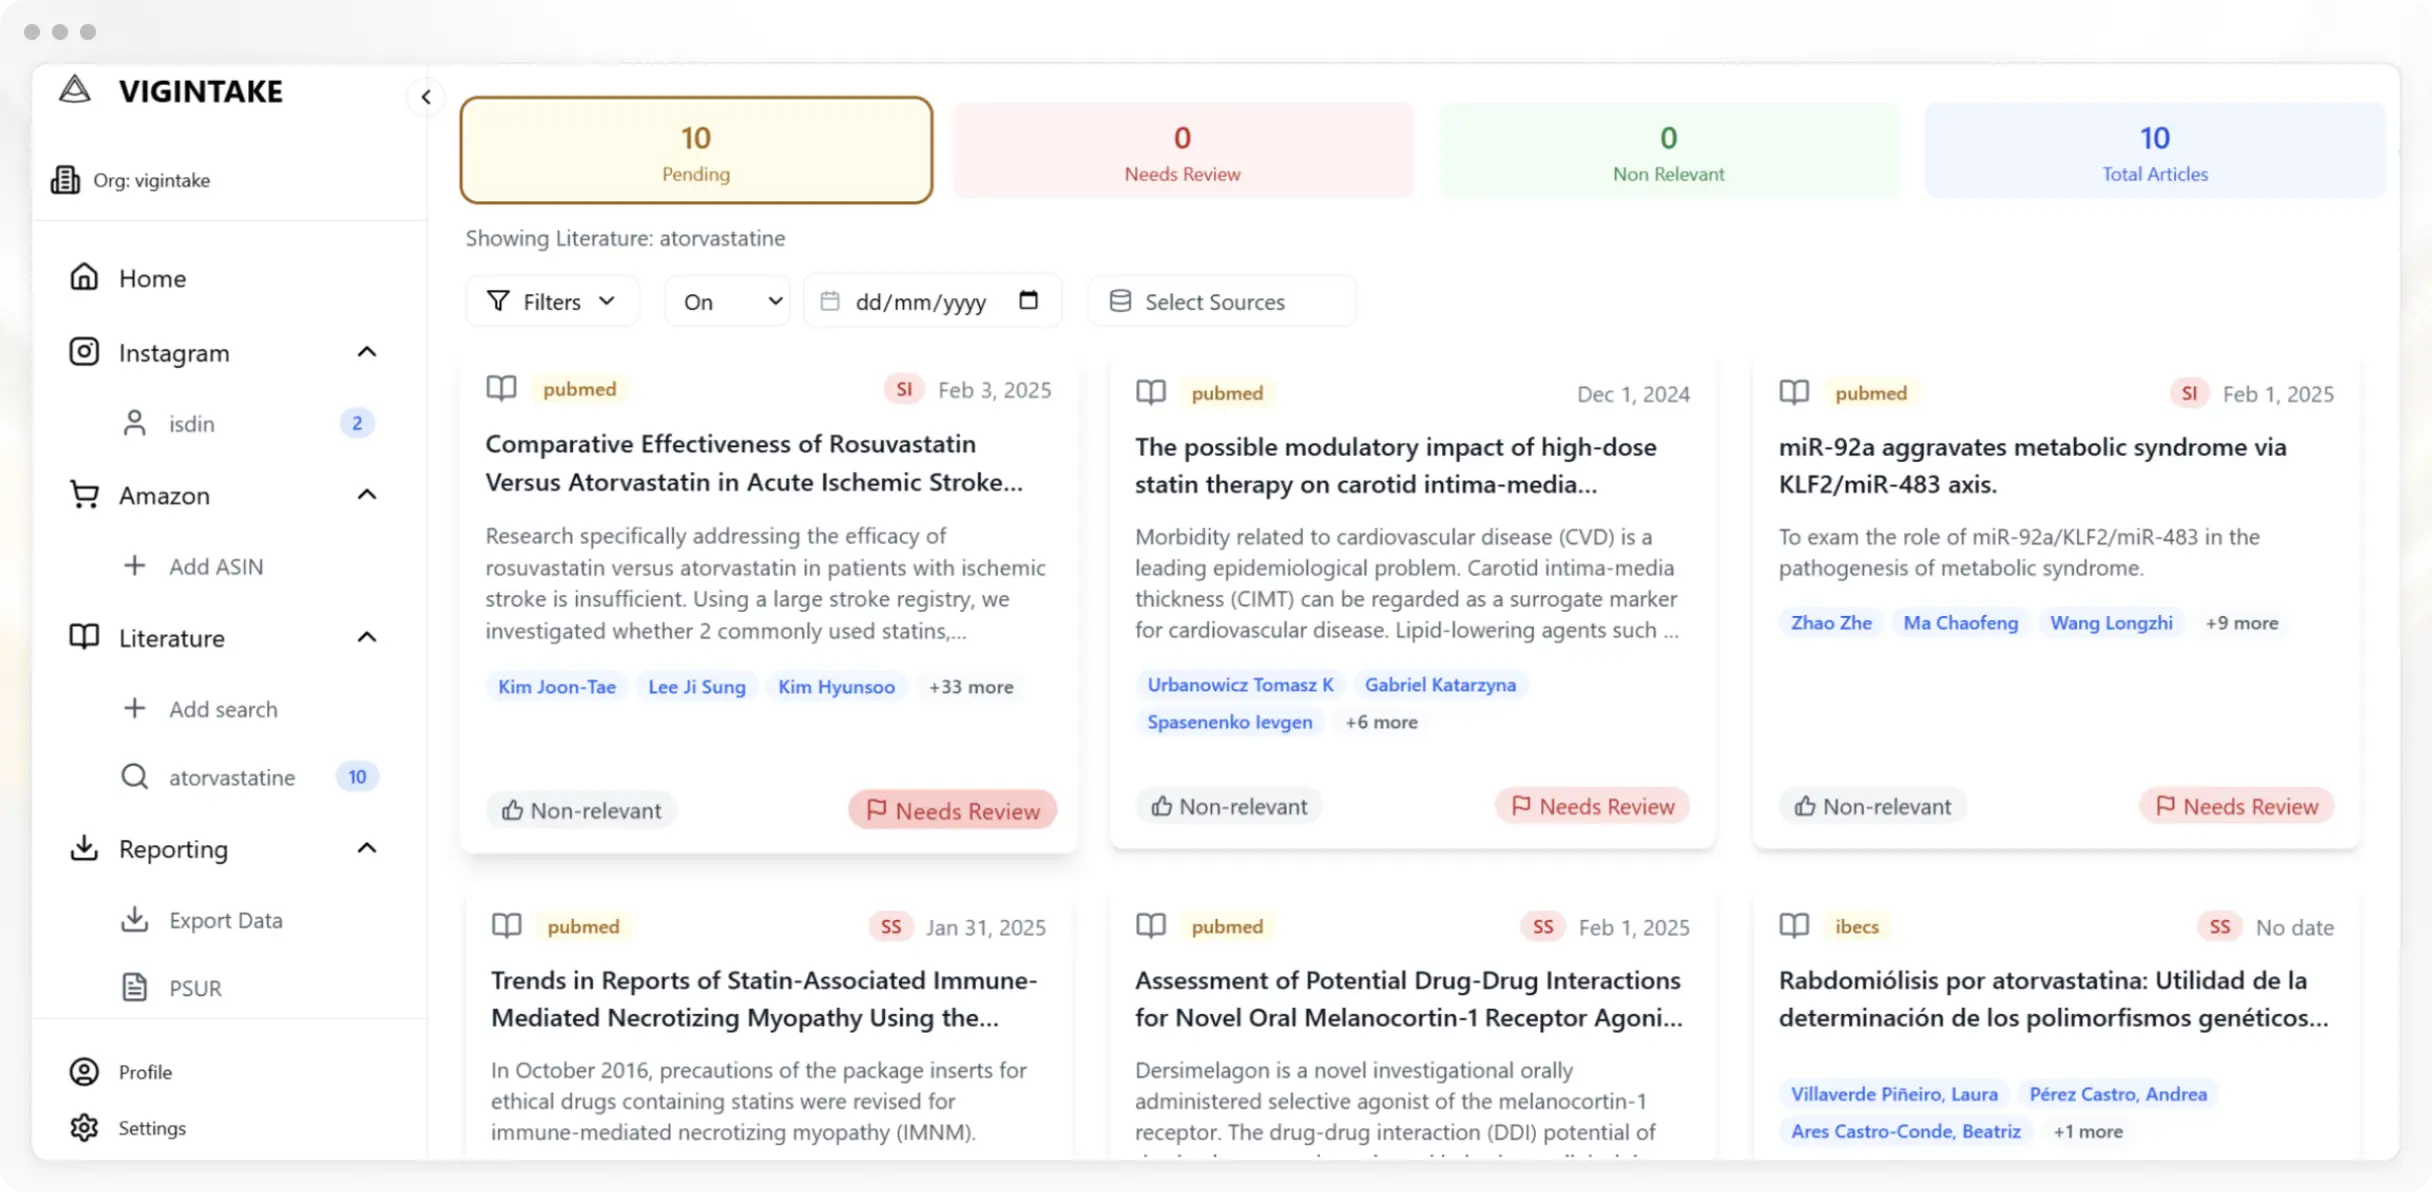
Task: Open the On date condition dropdown
Action: point(728,301)
